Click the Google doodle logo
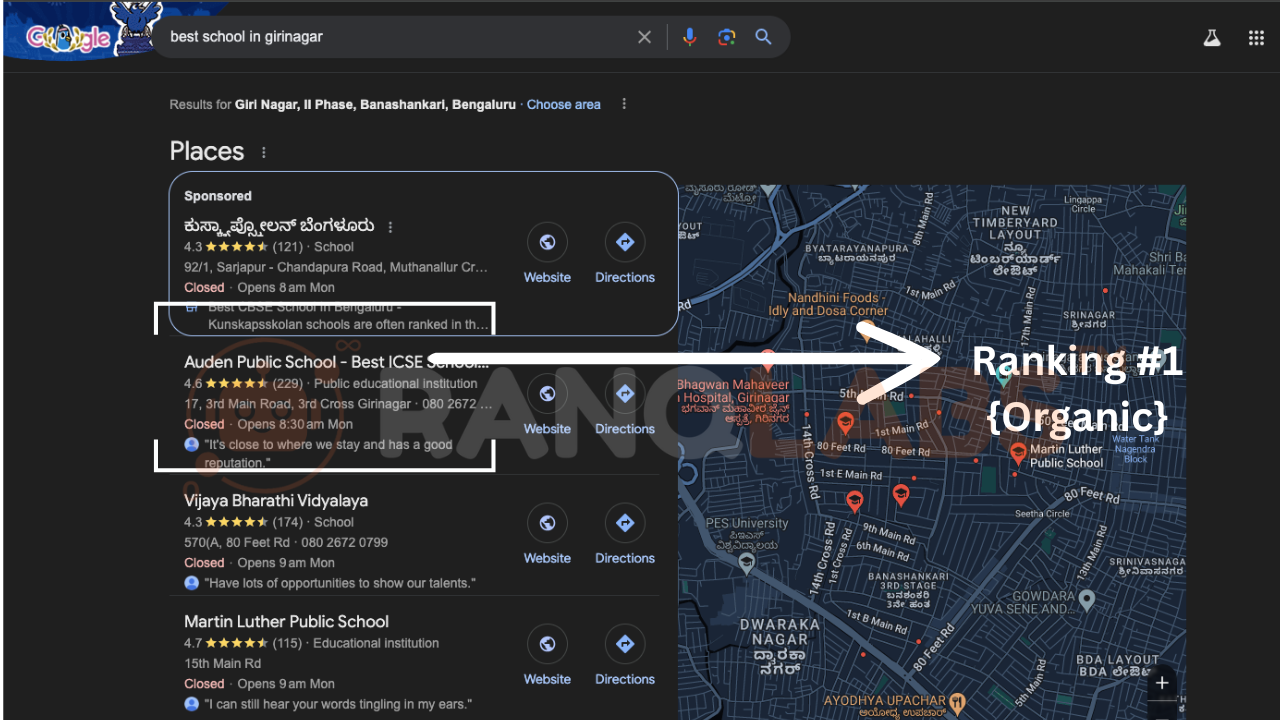This screenshot has width=1280, height=720. pyautogui.click(x=68, y=37)
